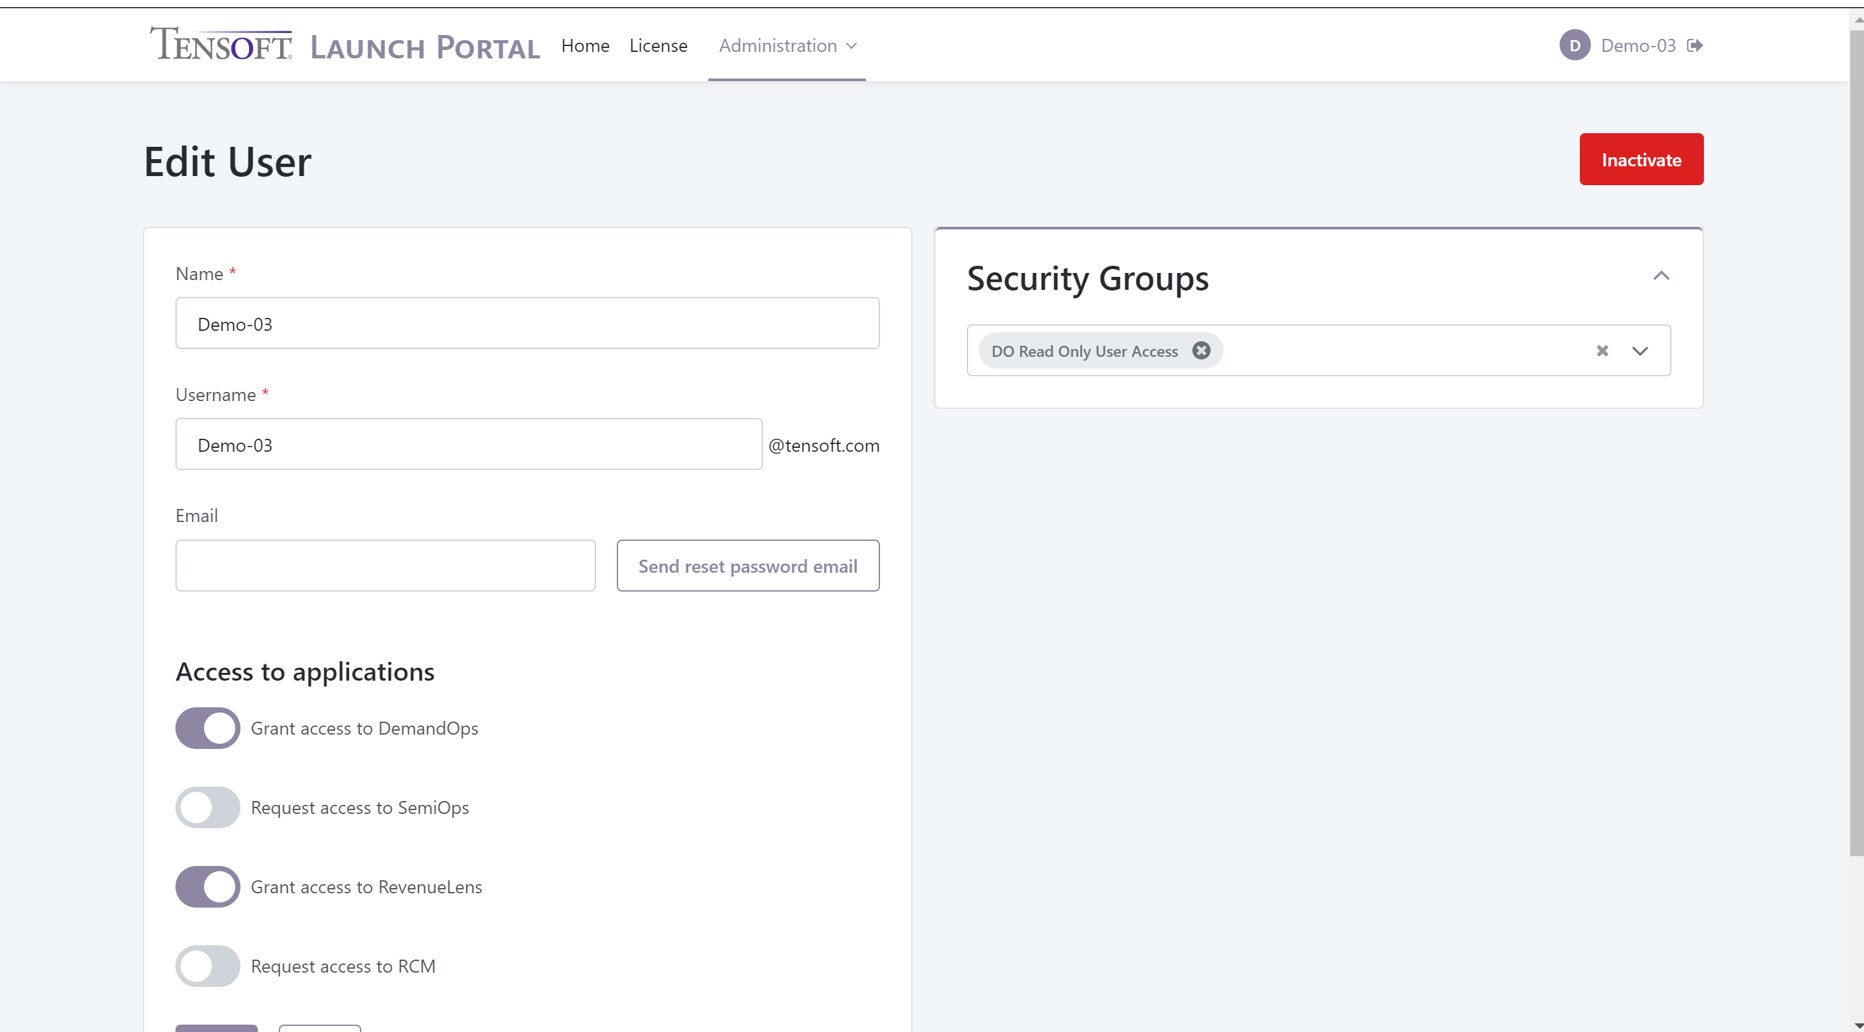Collapse the Security Groups panel

point(1661,276)
